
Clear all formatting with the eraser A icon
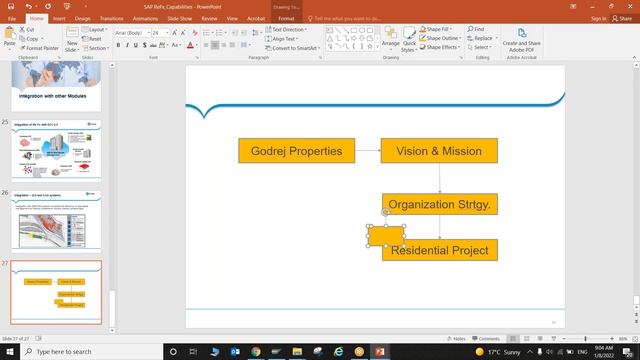coord(195,33)
